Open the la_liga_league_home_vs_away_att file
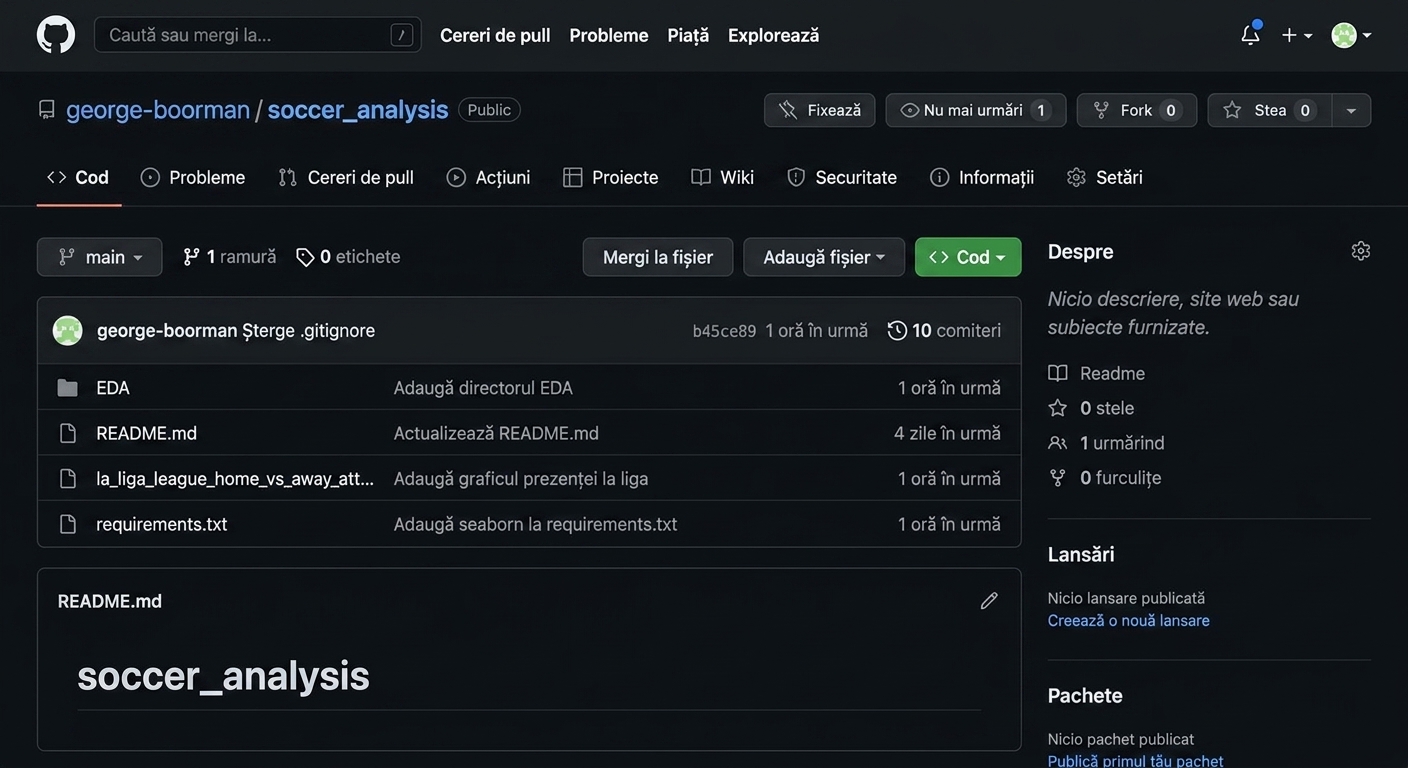This screenshot has width=1408, height=768. pyautogui.click(x=235, y=479)
